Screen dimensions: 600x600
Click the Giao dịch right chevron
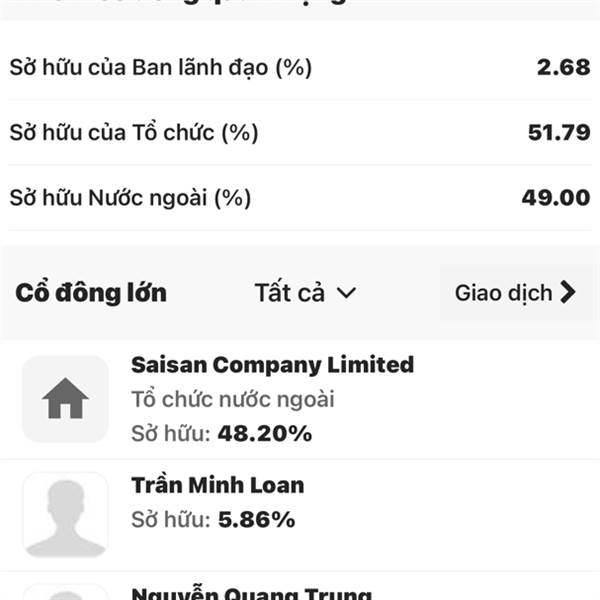568,292
